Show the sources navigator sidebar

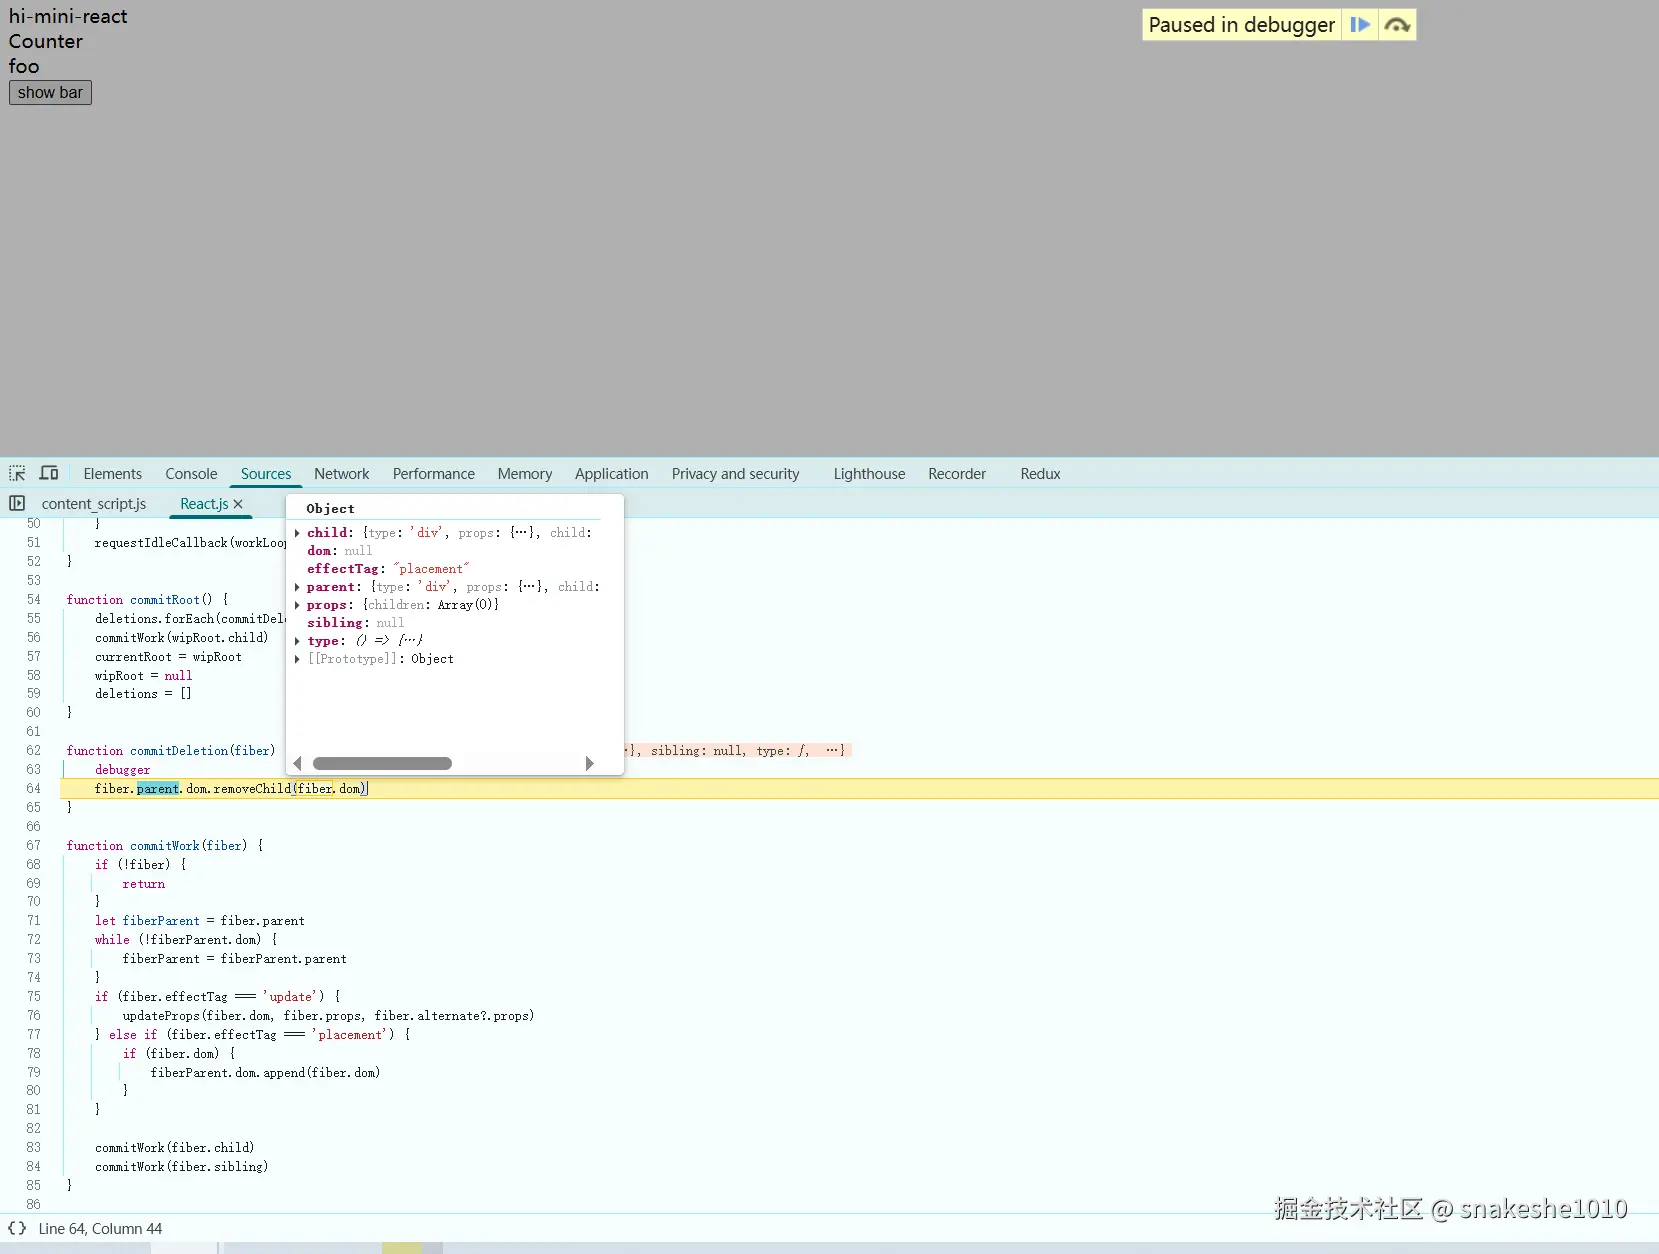[17, 503]
